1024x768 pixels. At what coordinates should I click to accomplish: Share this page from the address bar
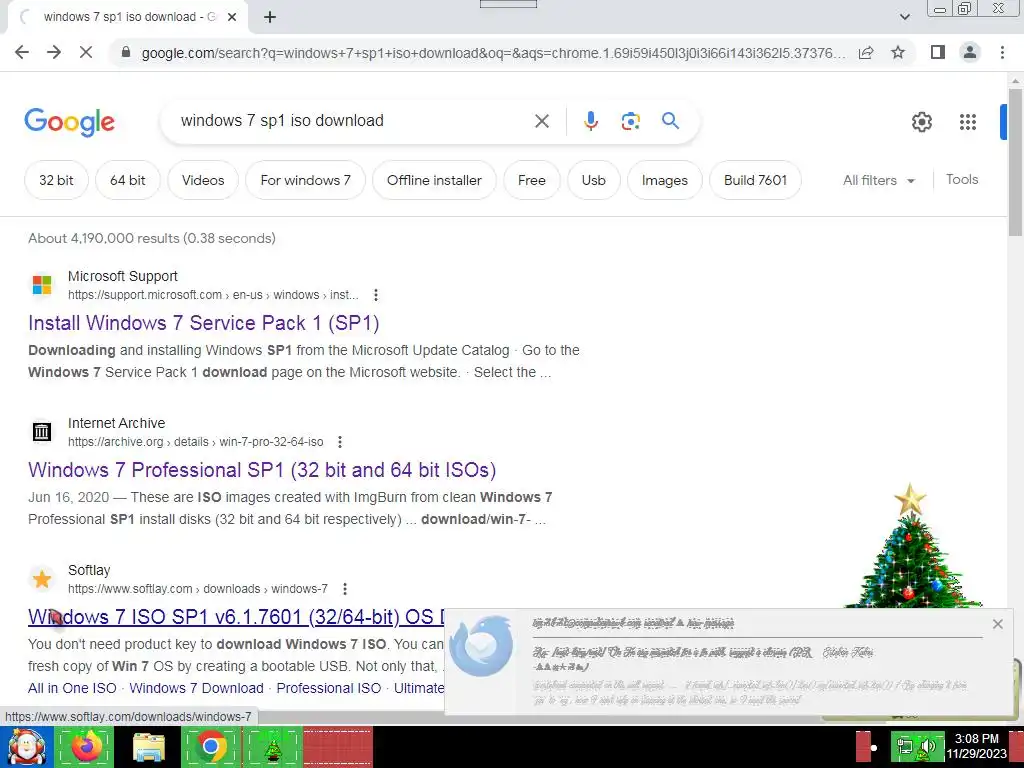point(866,52)
